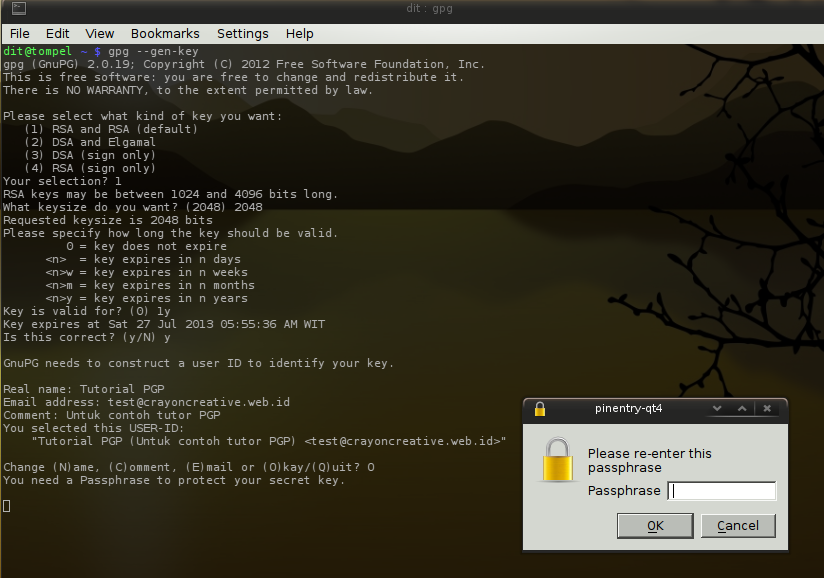Open the Help menu
The image size is (824, 578).
[300, 34]
